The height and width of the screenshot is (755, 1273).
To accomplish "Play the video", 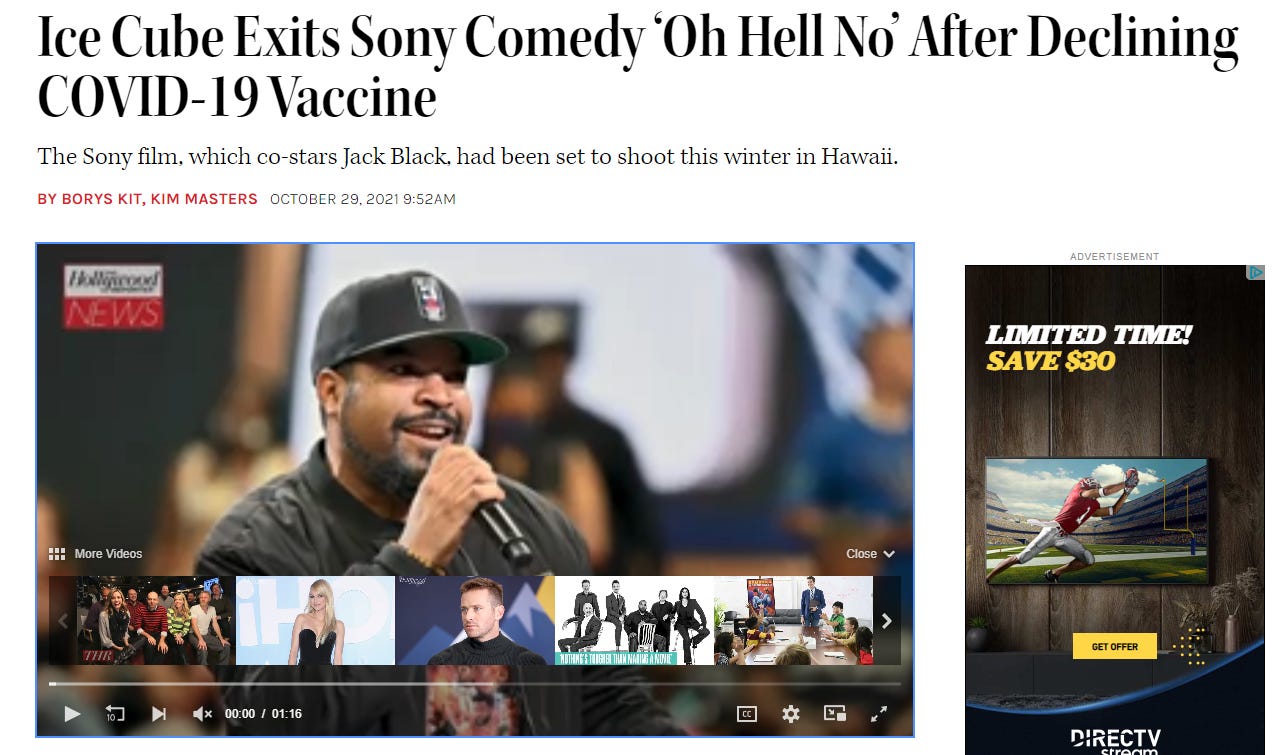I will pyautogui.click(x=72, y=713).
